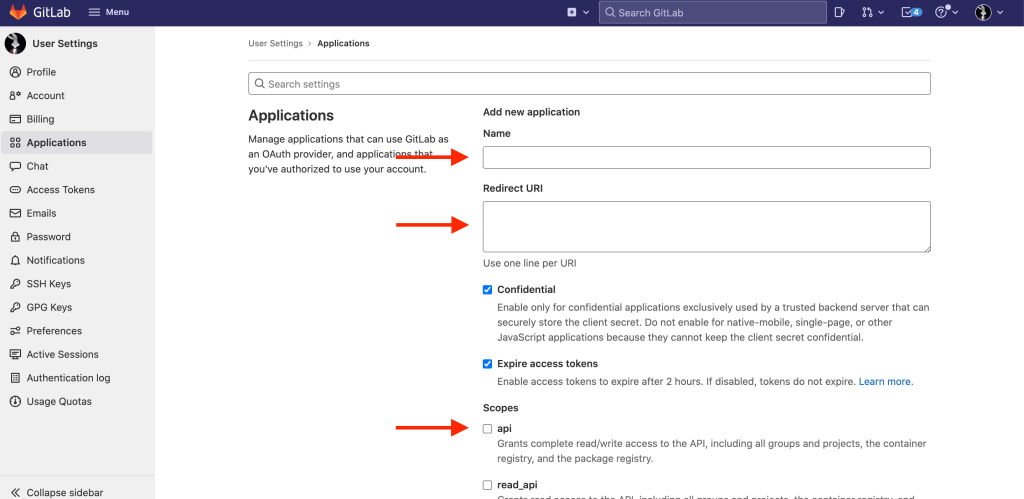Viewport: 1024px width, 499px height.
Task: Enable the read_api scope checkbox
Action: coord(487,485)
